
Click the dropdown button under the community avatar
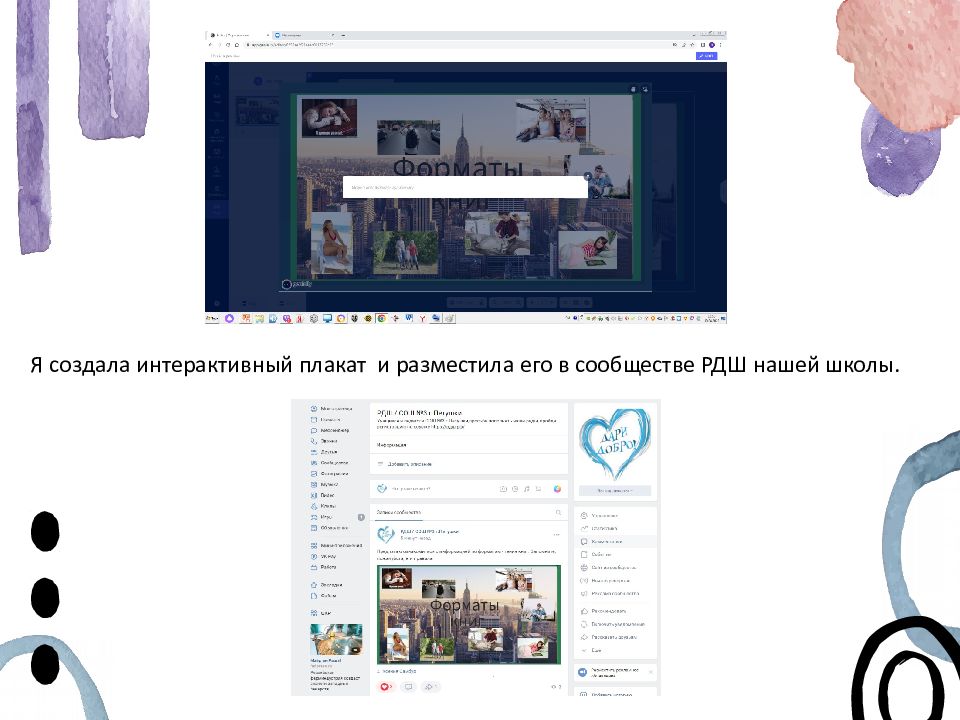[617, 491]
